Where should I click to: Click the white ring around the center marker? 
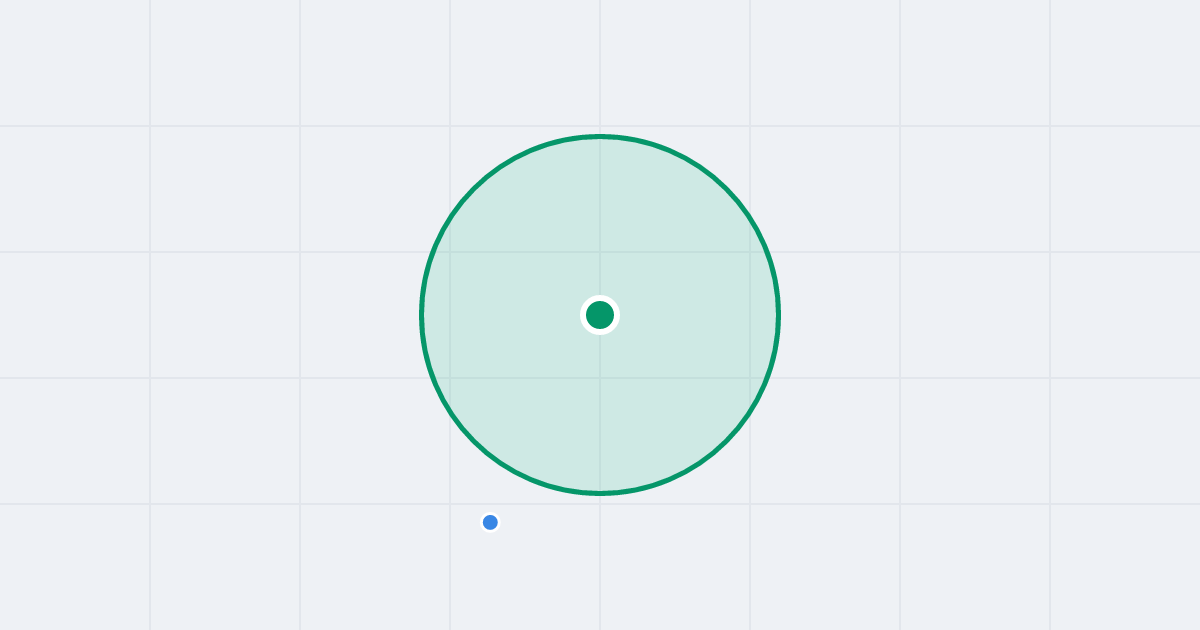600,298
